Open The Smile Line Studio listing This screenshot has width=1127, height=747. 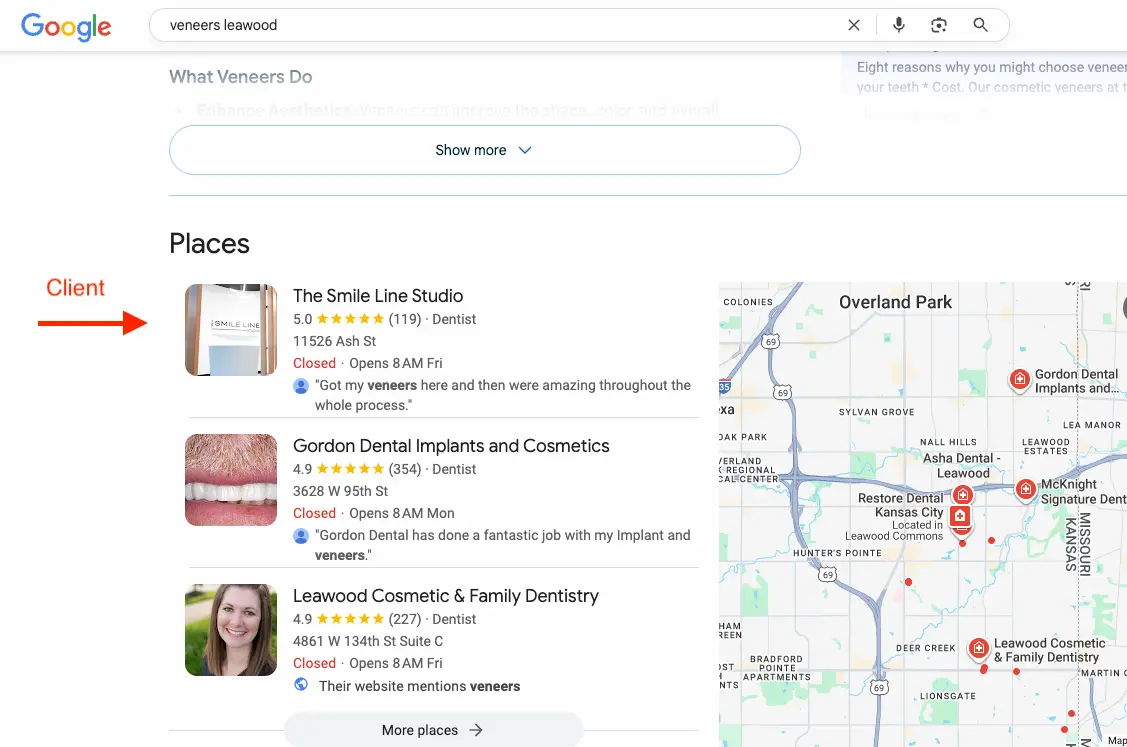click(378, 296)
